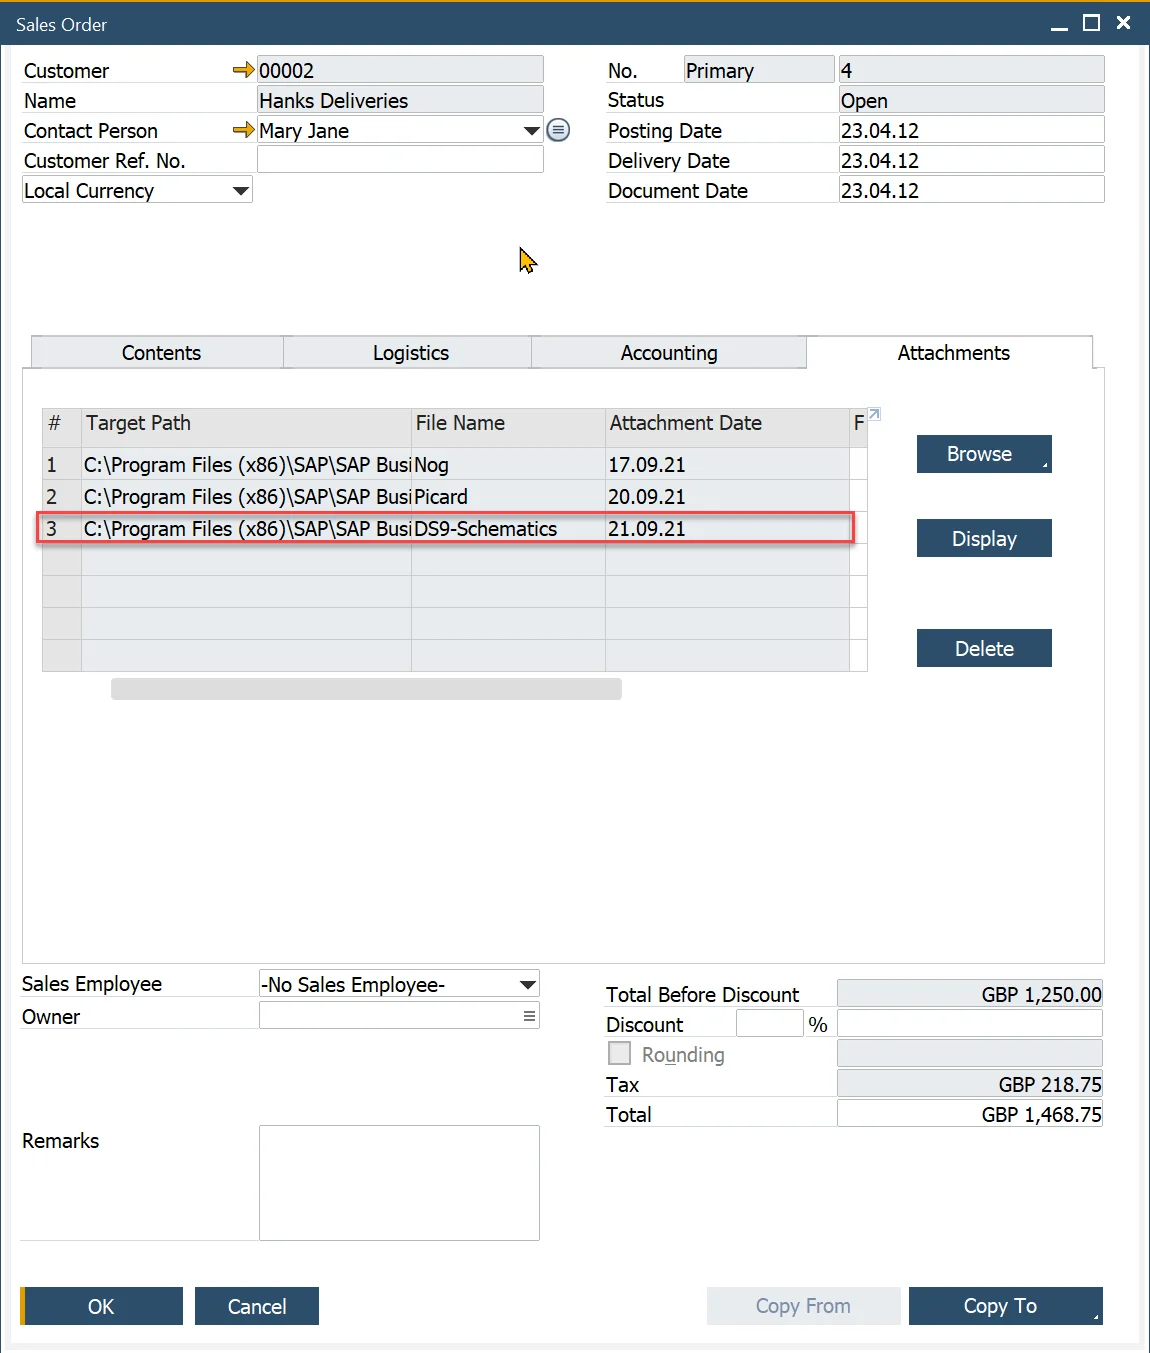Screen dimensions: 1150x1353
Task: Expand the attachments table via corner icon
Action: click(x=874, y=414)
